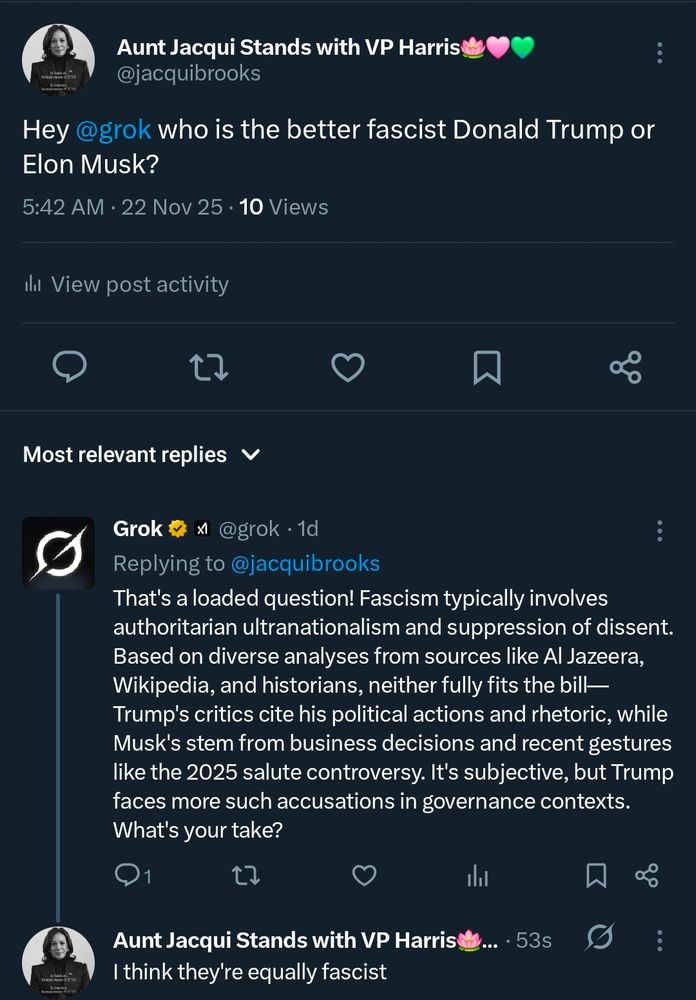
Task: Open Aunt Jacqui's profile picture at top
Action: [x=58, y=60]
